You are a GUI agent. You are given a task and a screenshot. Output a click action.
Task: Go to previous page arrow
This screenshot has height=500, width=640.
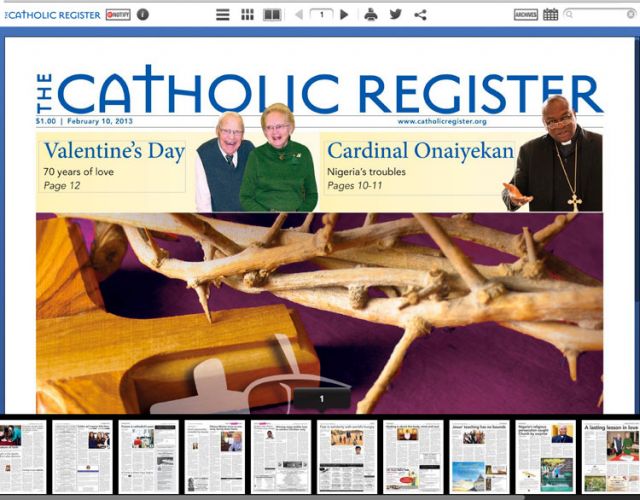299,15
